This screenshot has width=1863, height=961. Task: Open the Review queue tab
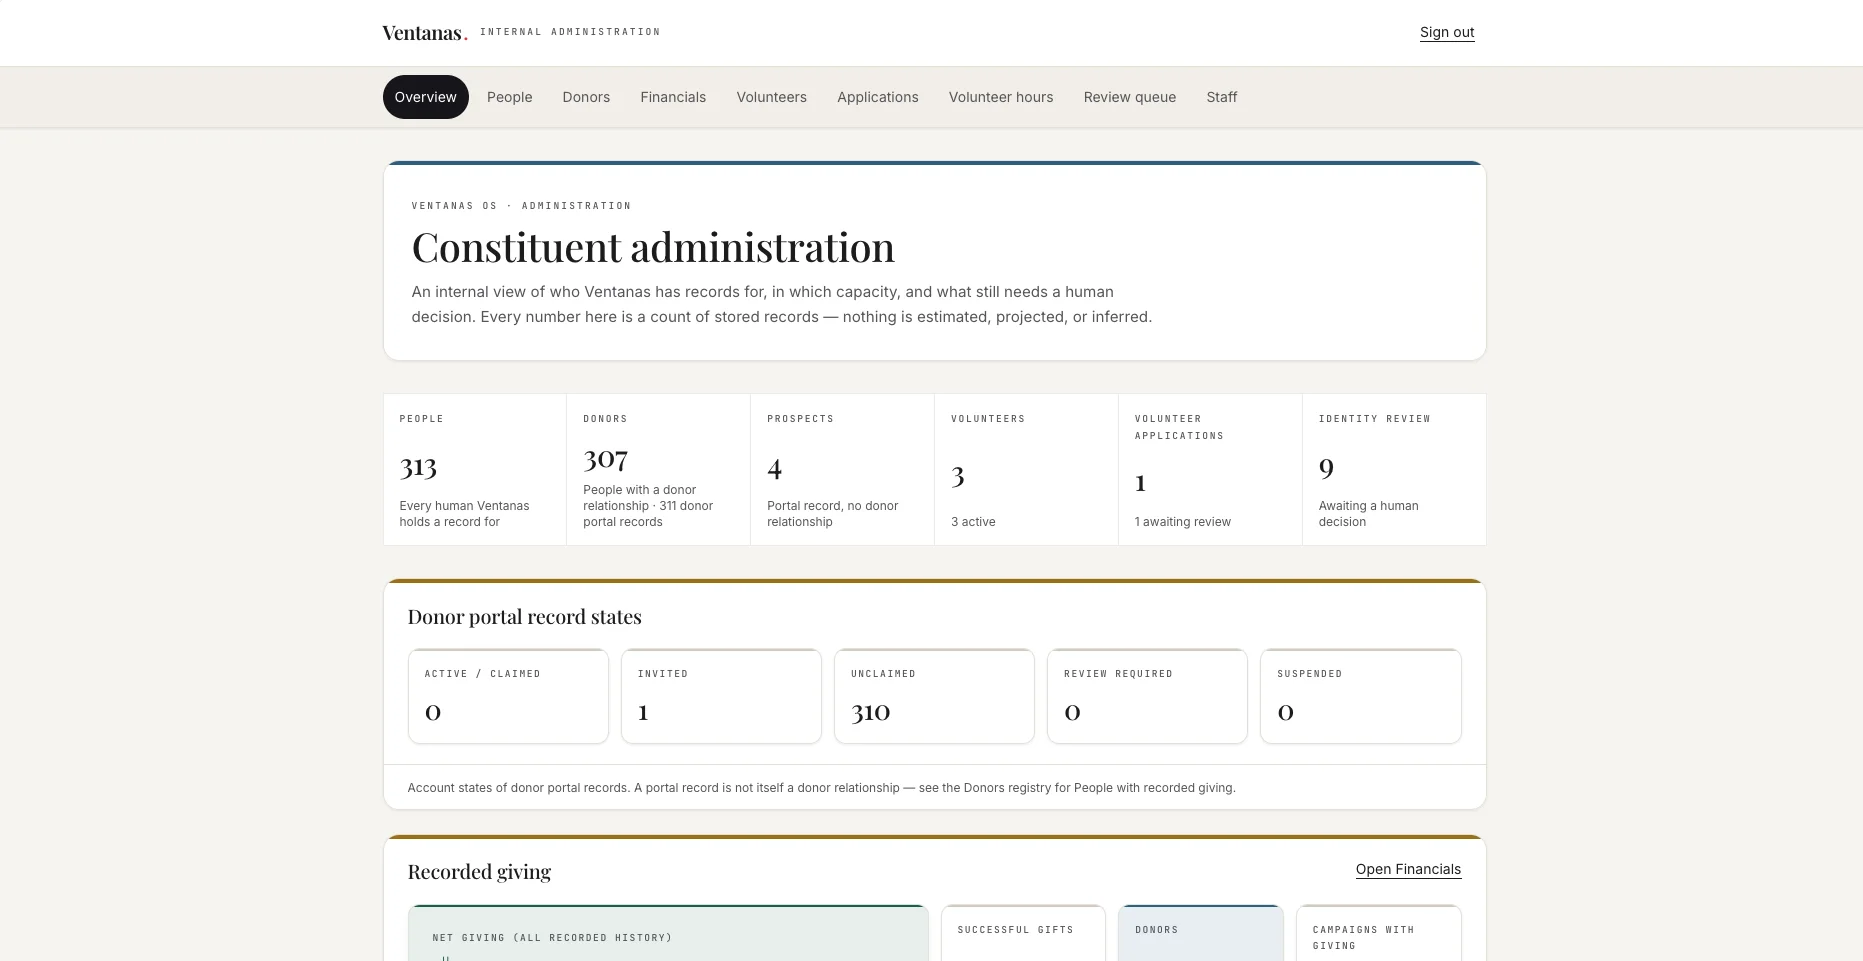1129,97
